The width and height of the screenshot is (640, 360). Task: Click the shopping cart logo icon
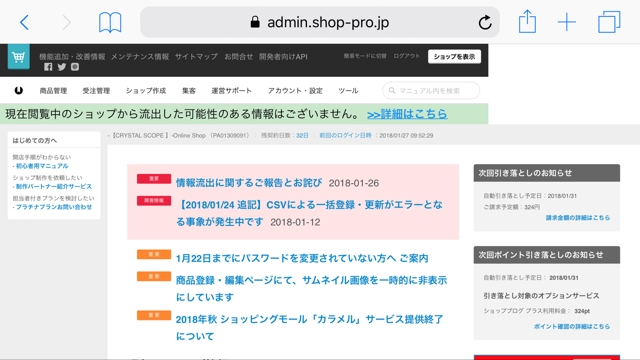(x=18, y=57)
